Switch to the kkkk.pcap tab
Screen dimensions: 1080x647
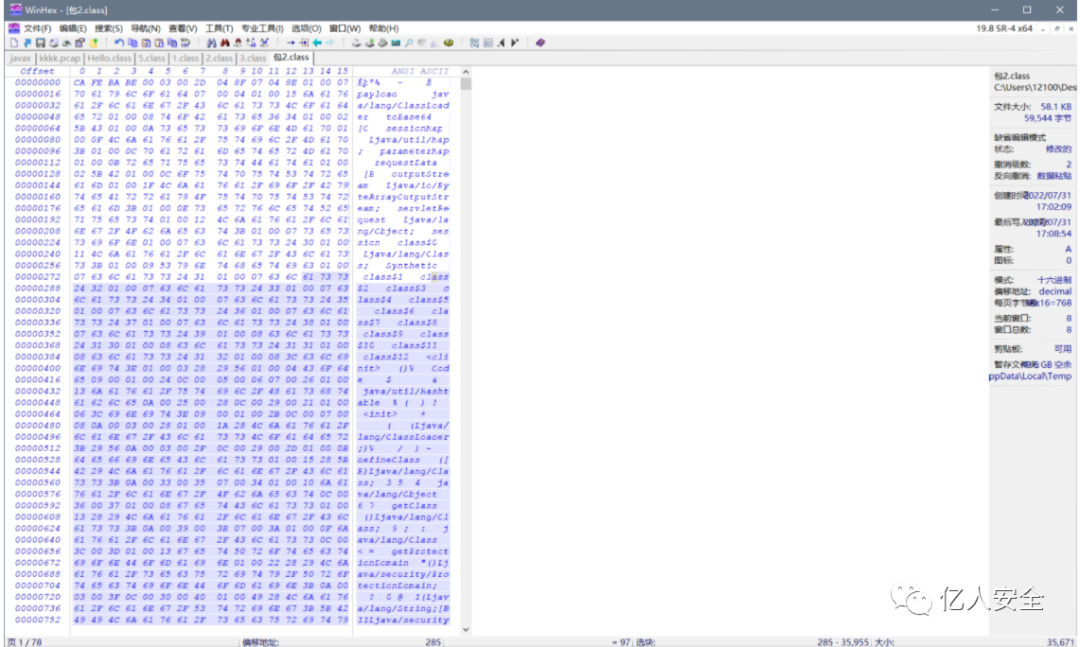(59, 58)
